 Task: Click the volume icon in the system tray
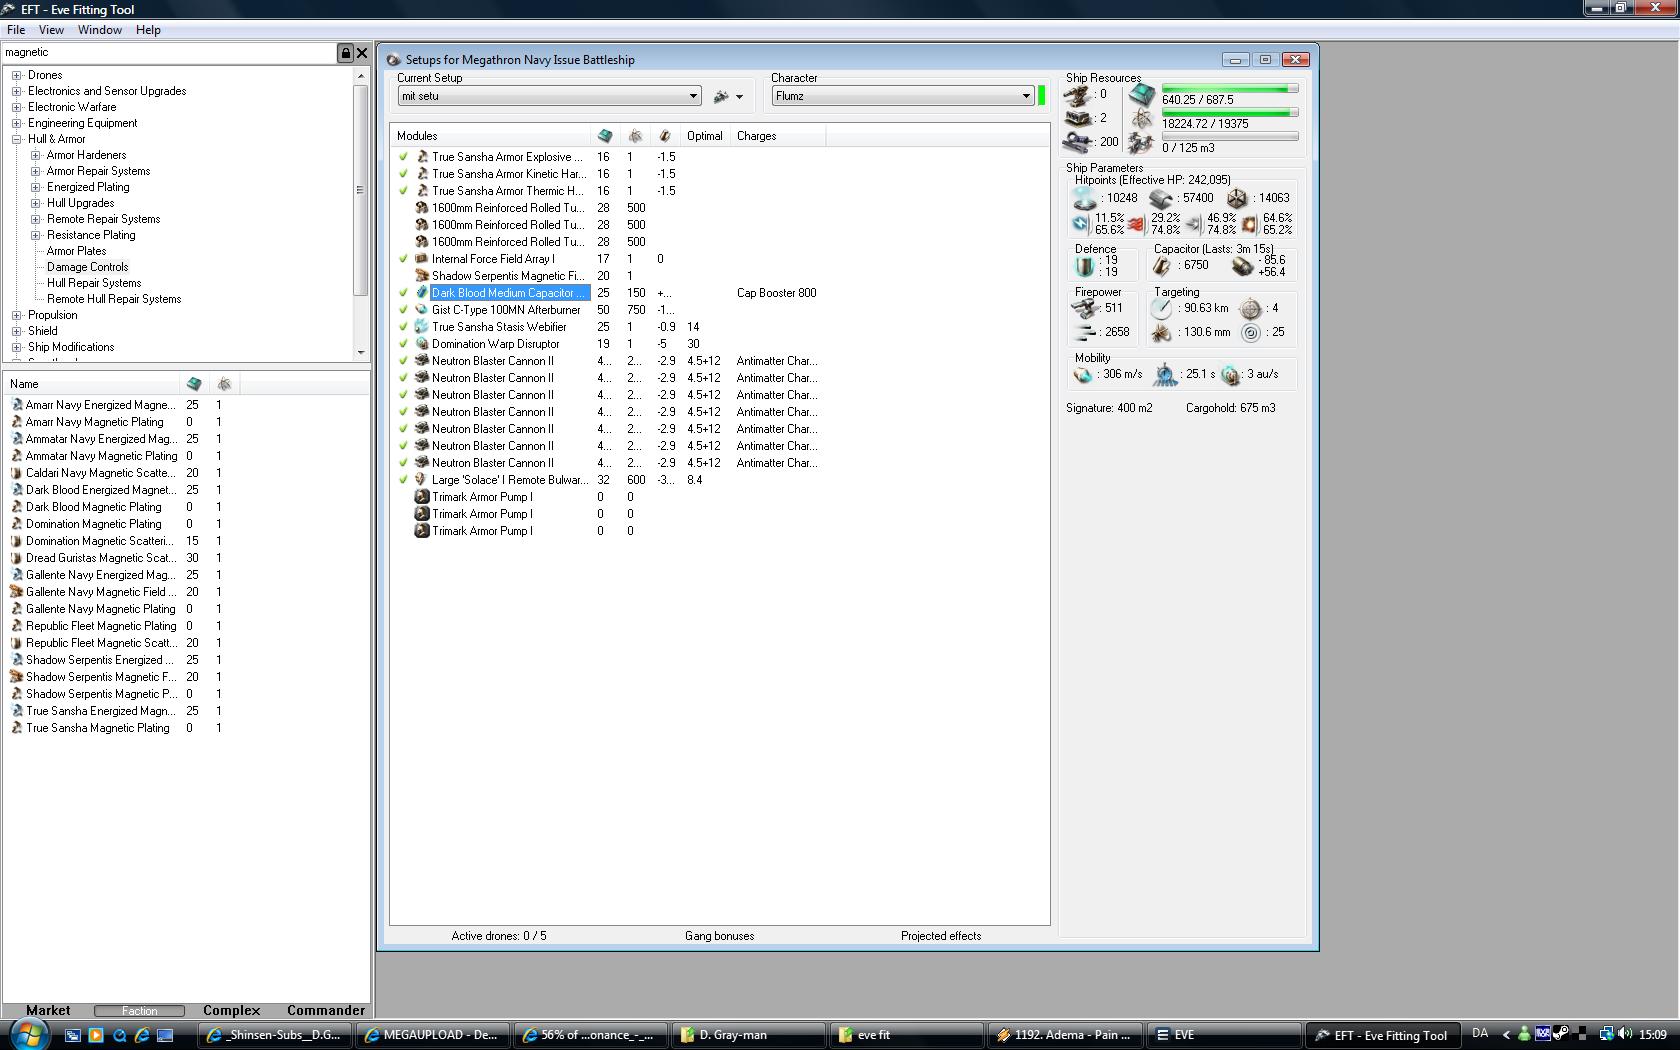coord(1626,1035)
